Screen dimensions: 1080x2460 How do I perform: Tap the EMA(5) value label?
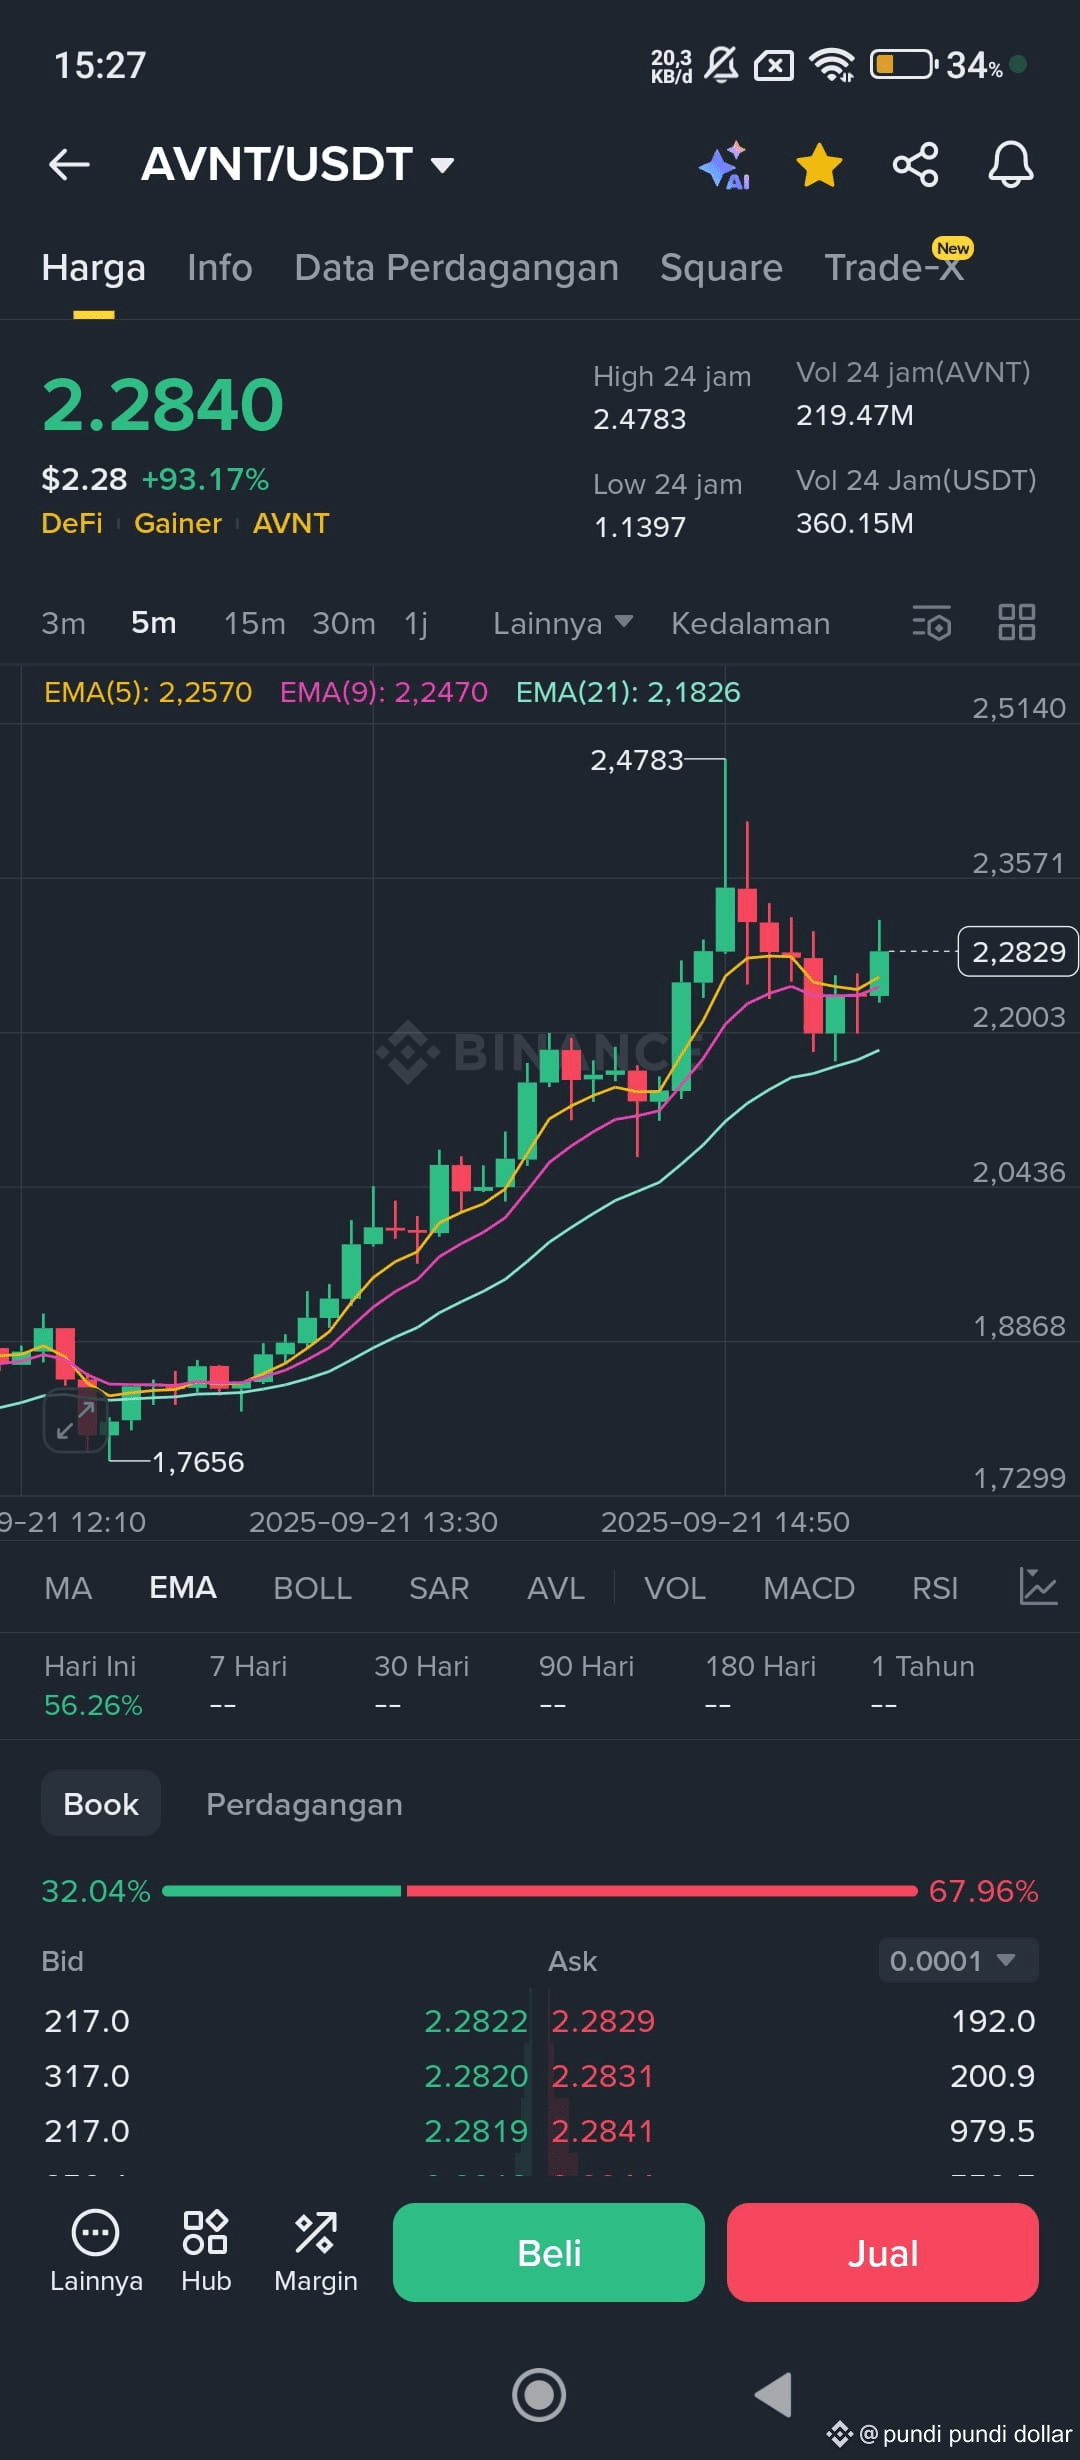pyautogui.click(x=148, y=692)
